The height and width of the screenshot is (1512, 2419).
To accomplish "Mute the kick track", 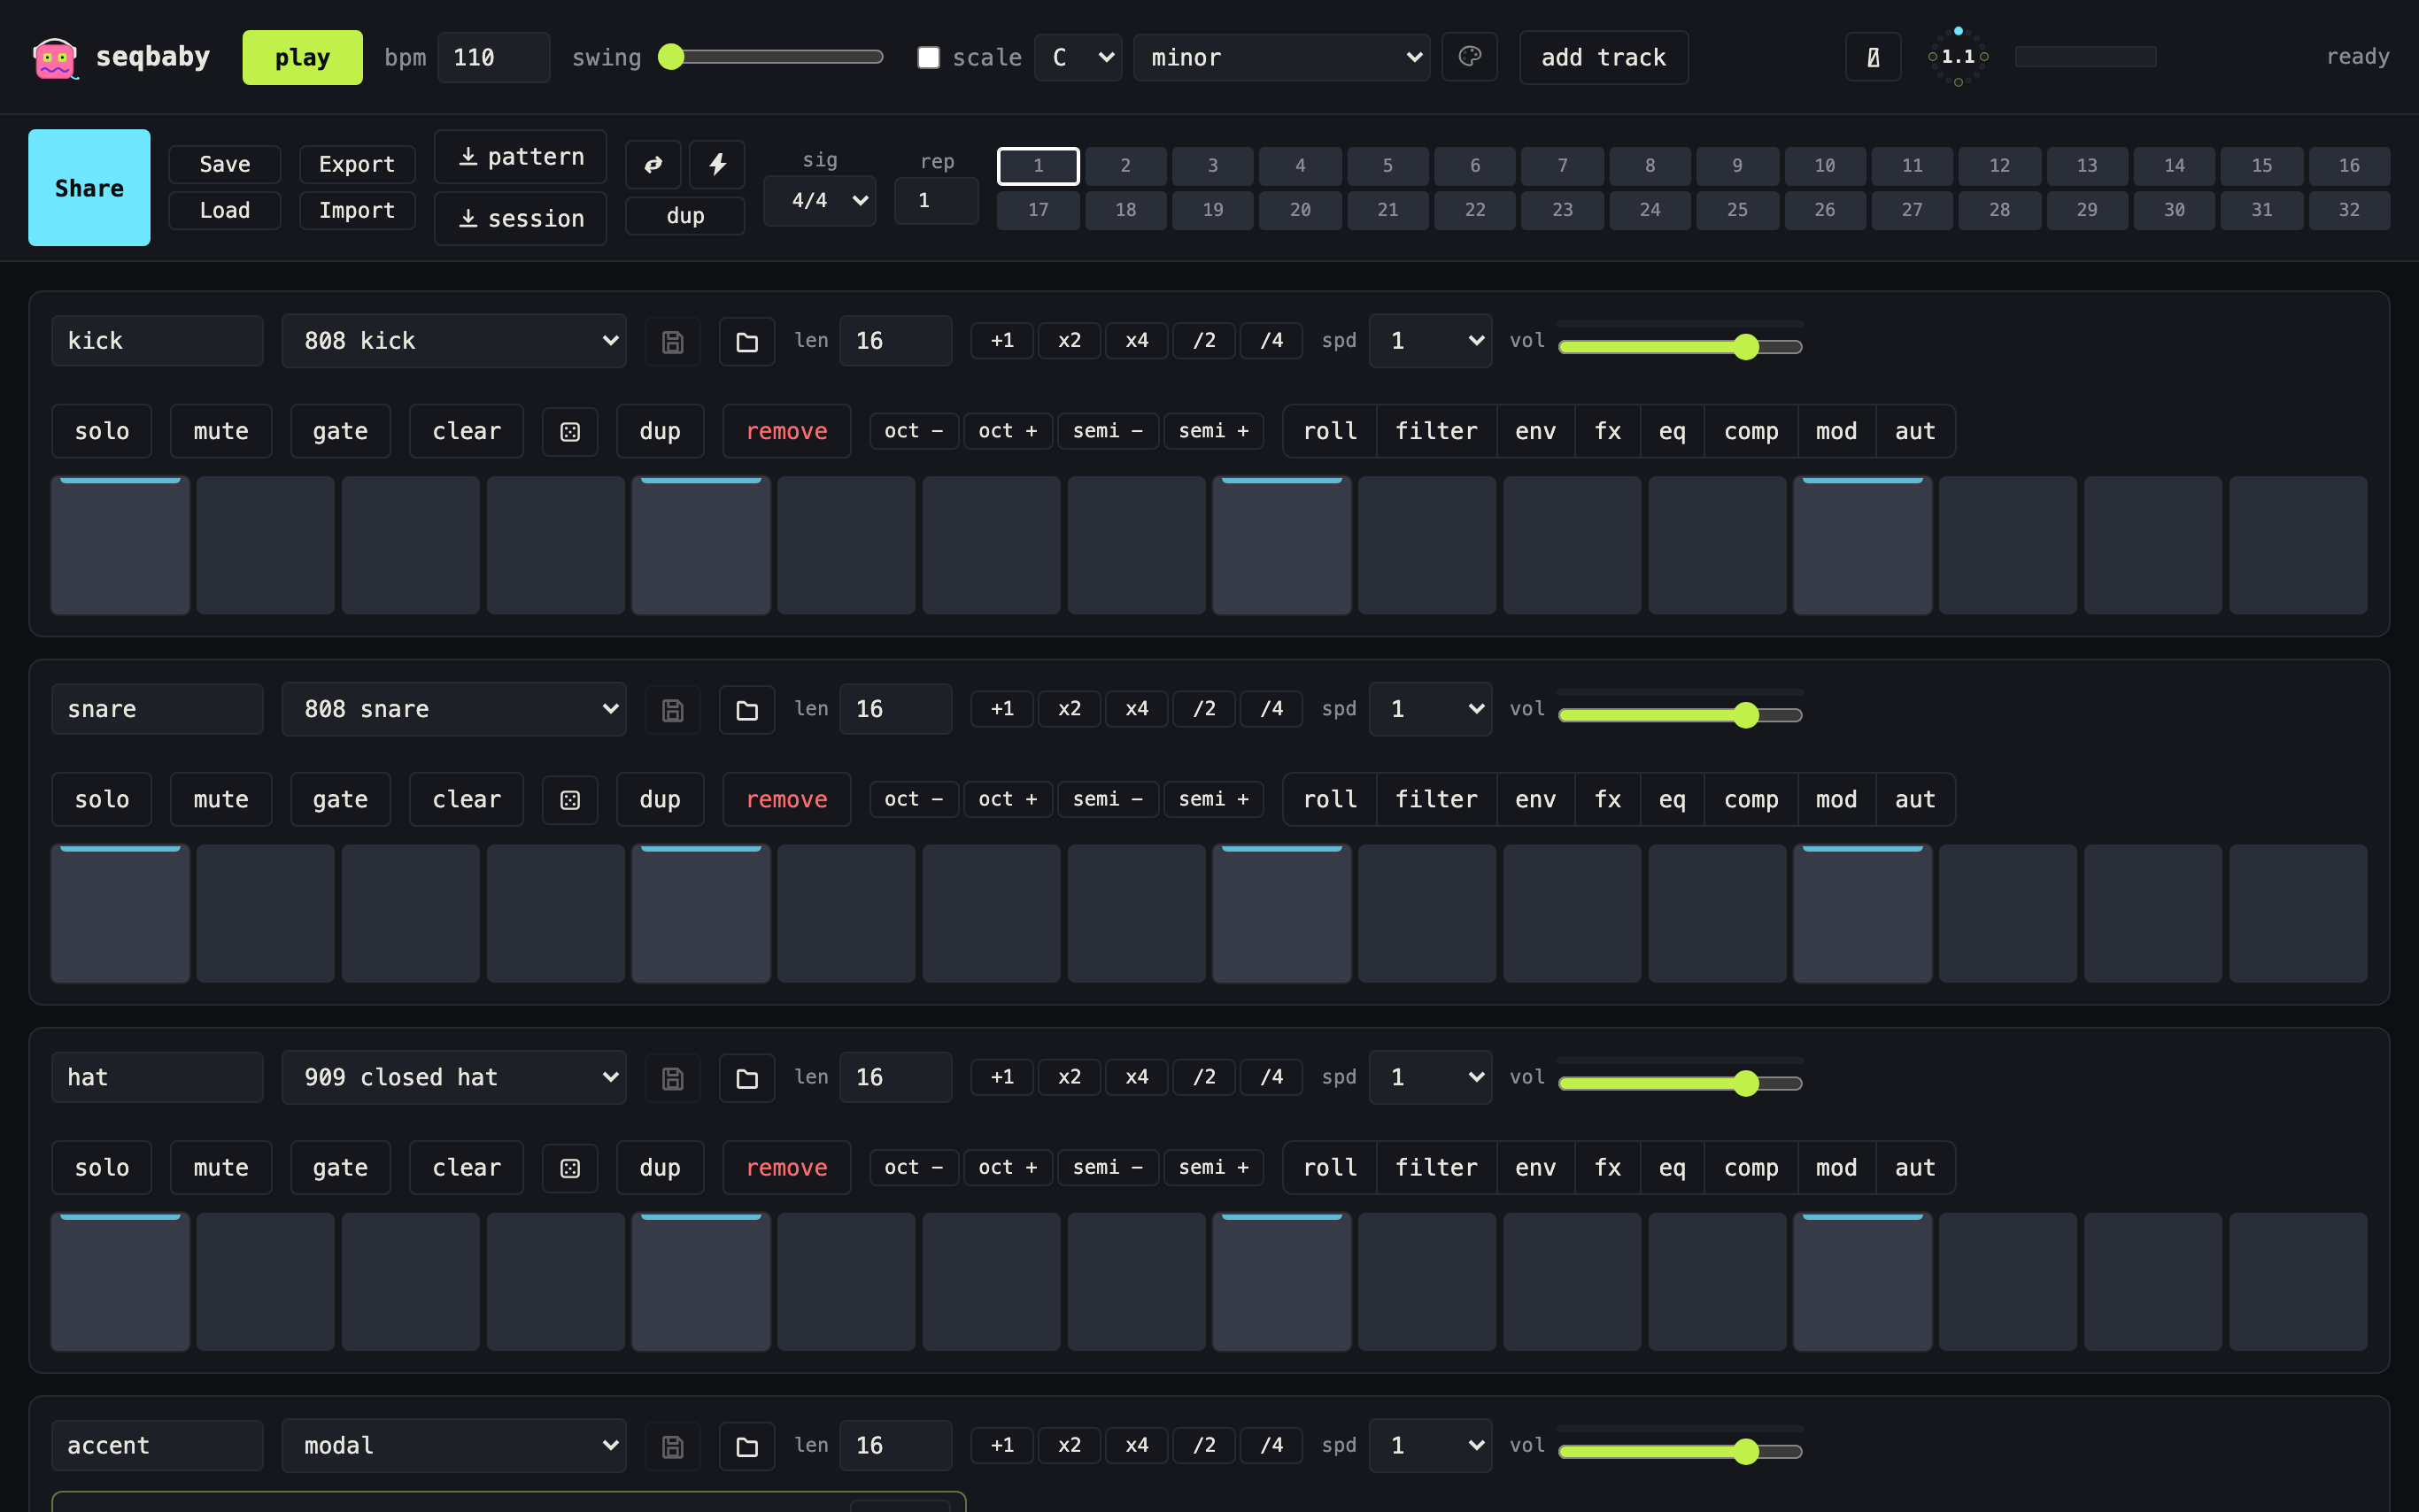I will tap(221, 431).
